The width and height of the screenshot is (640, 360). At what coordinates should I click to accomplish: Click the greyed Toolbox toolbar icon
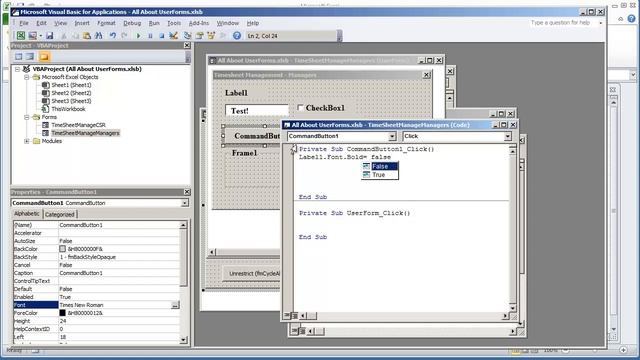point(222,36)
